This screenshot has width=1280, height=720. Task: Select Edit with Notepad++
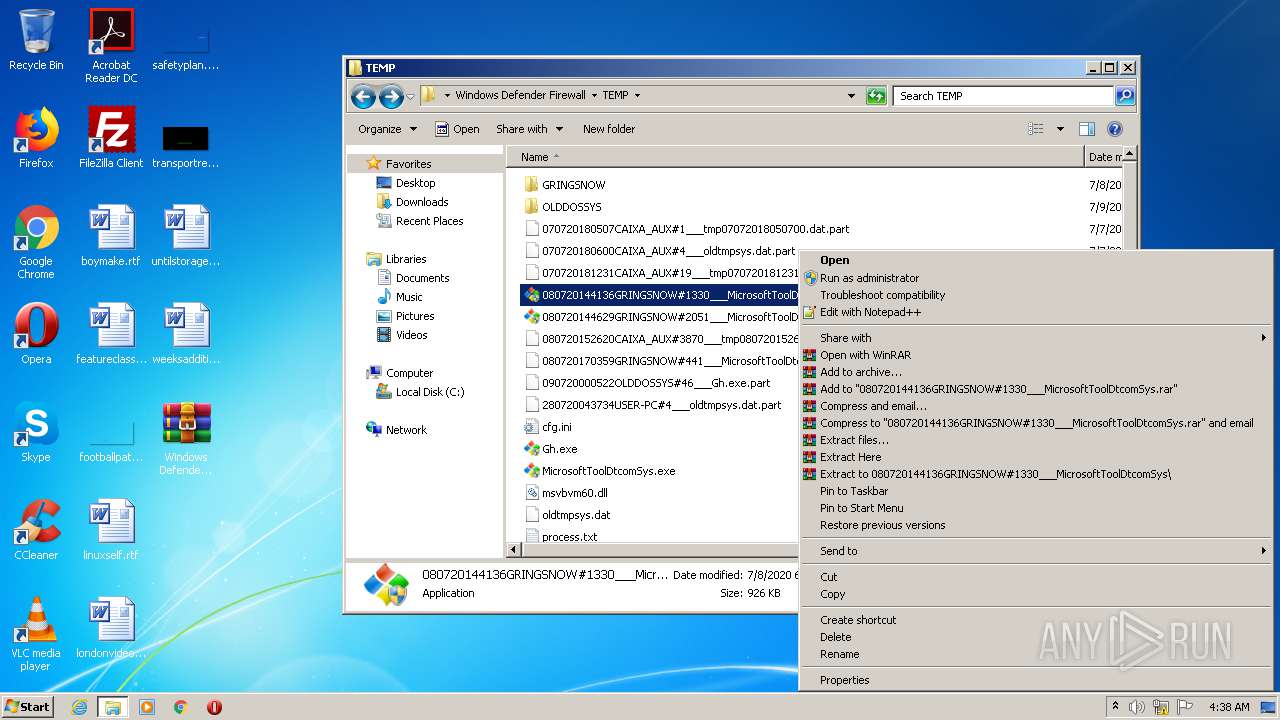tap(1036, 312)
